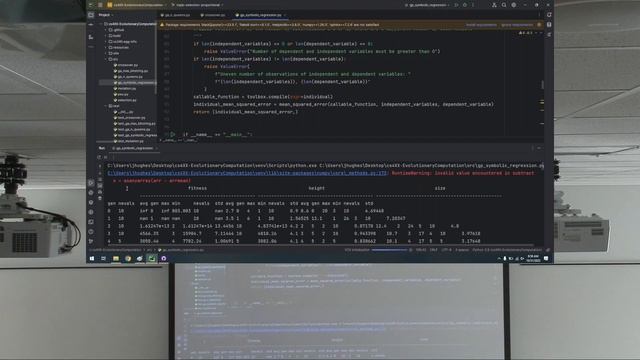Screen dimensions: 640x360
Task: Show more tool windows ellipsis icon
Action: pos(91,47)
